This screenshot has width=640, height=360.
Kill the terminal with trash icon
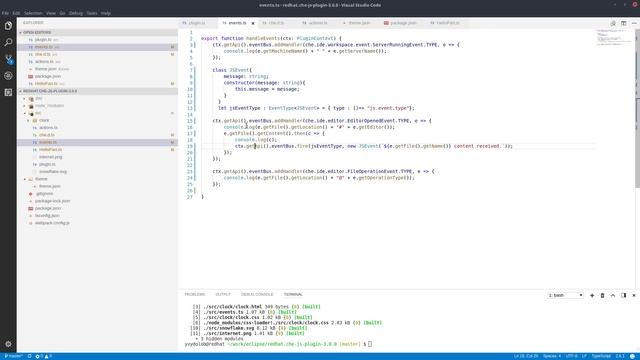tap(602, 295)
